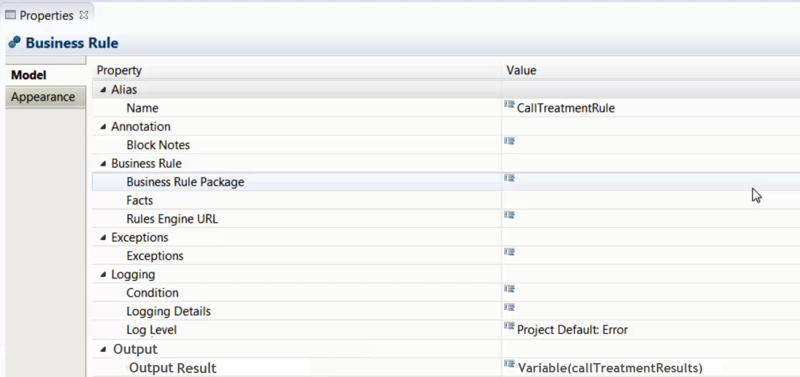800x377 pixels.
Task: Collapse the Output category
Action: [104, 349]
